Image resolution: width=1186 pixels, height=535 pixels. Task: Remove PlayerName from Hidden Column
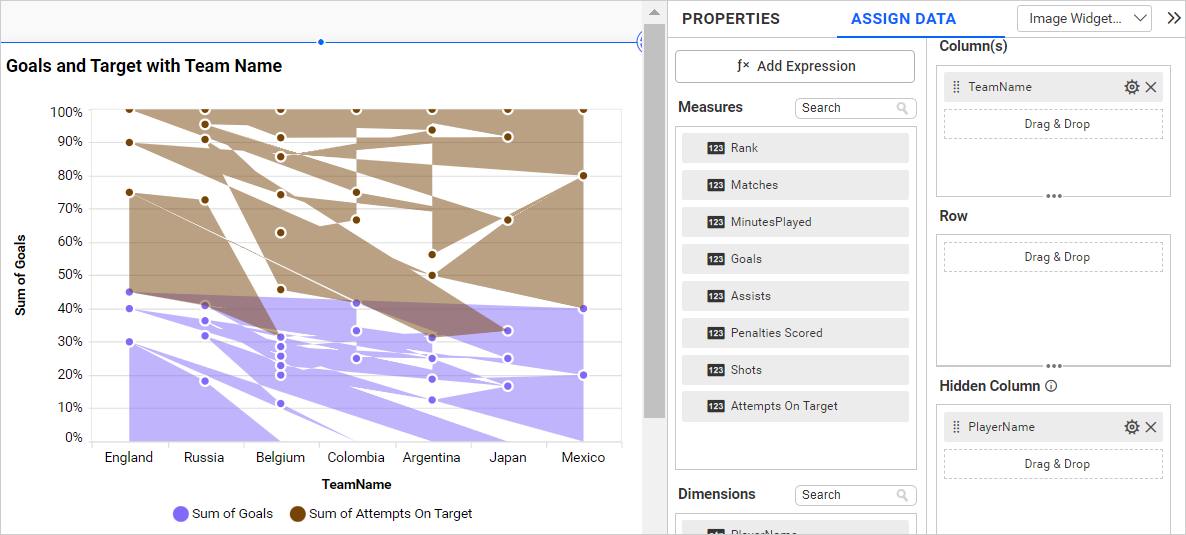pos(1151,427)
